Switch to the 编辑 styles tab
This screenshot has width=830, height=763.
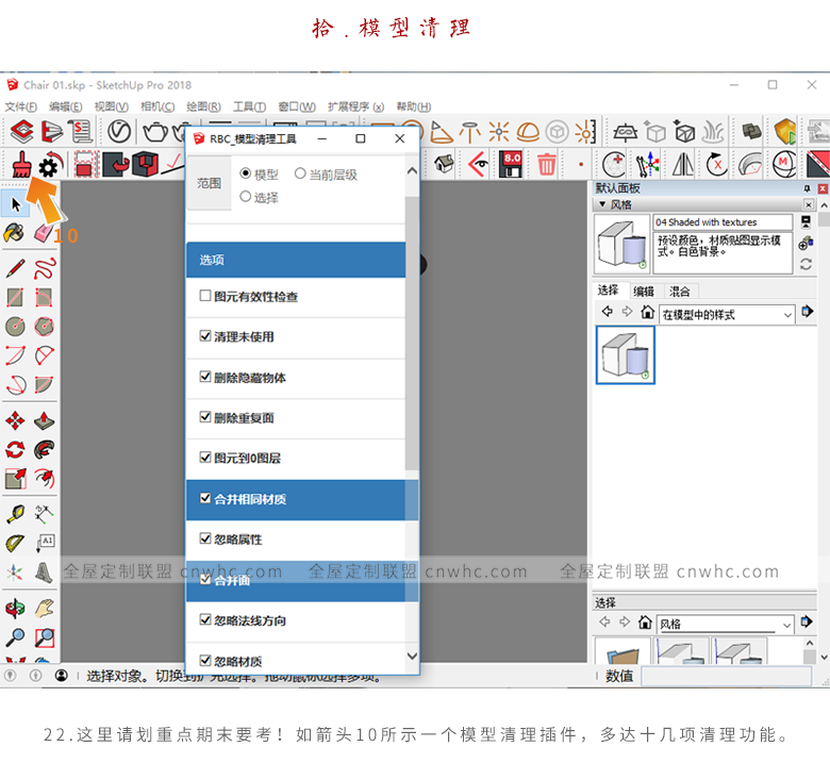(644, 291)
